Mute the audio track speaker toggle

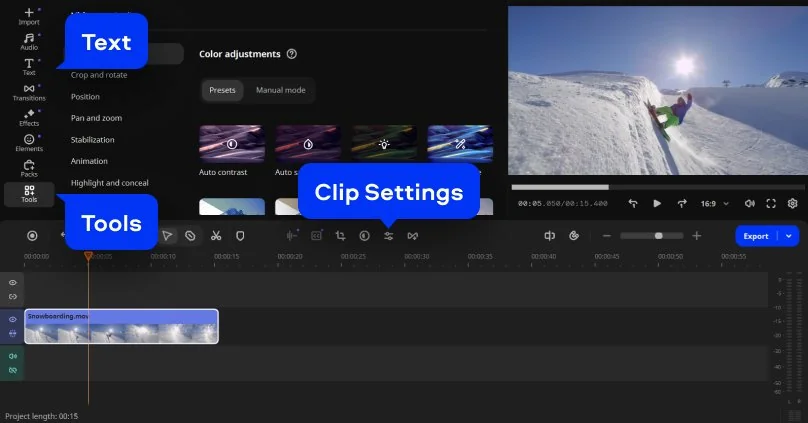point(13,356)
